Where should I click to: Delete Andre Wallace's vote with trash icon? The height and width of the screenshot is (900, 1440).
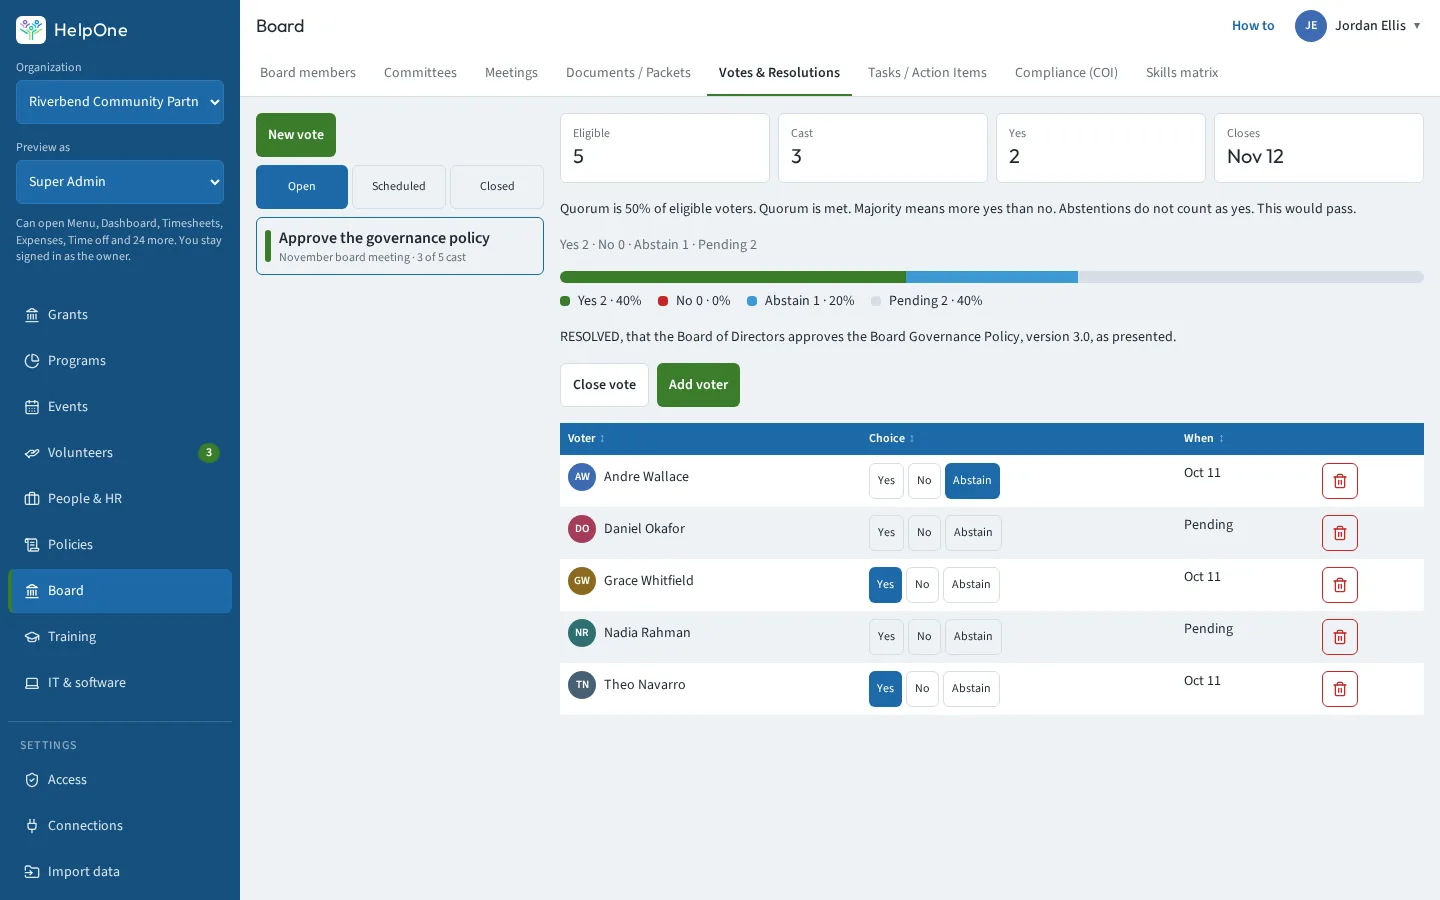[x=1340, y=481]
